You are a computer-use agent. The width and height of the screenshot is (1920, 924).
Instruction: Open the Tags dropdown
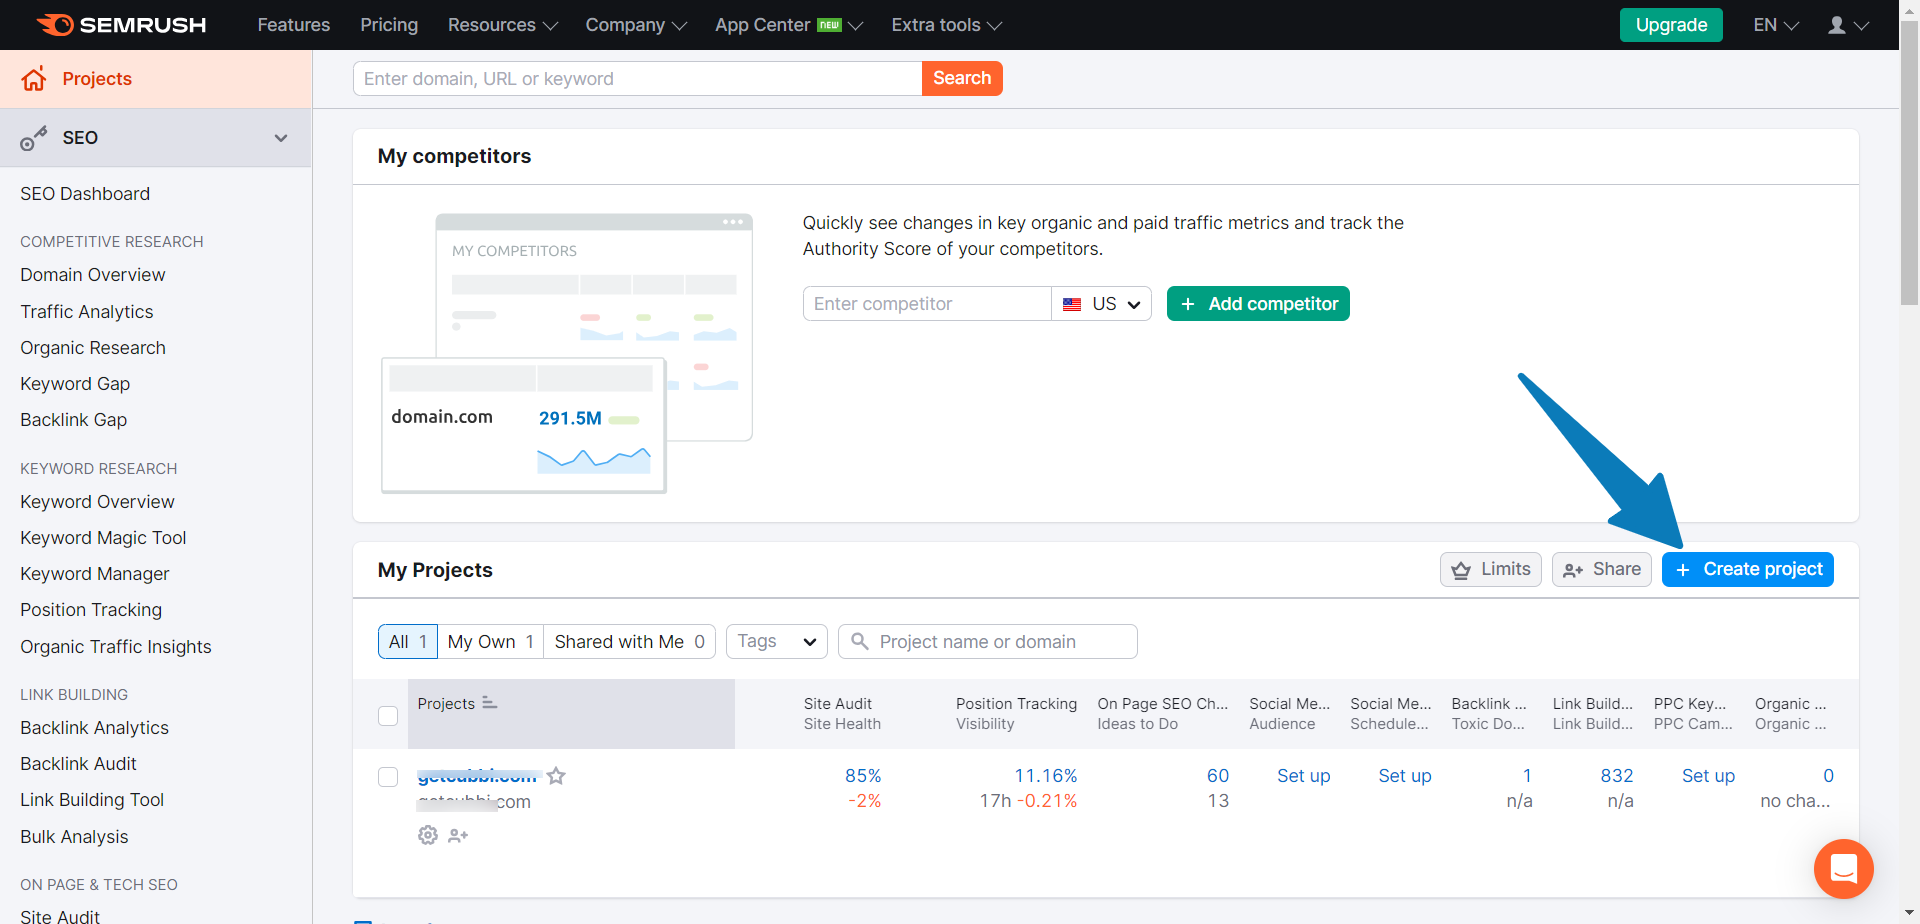[x=776, y=641]
